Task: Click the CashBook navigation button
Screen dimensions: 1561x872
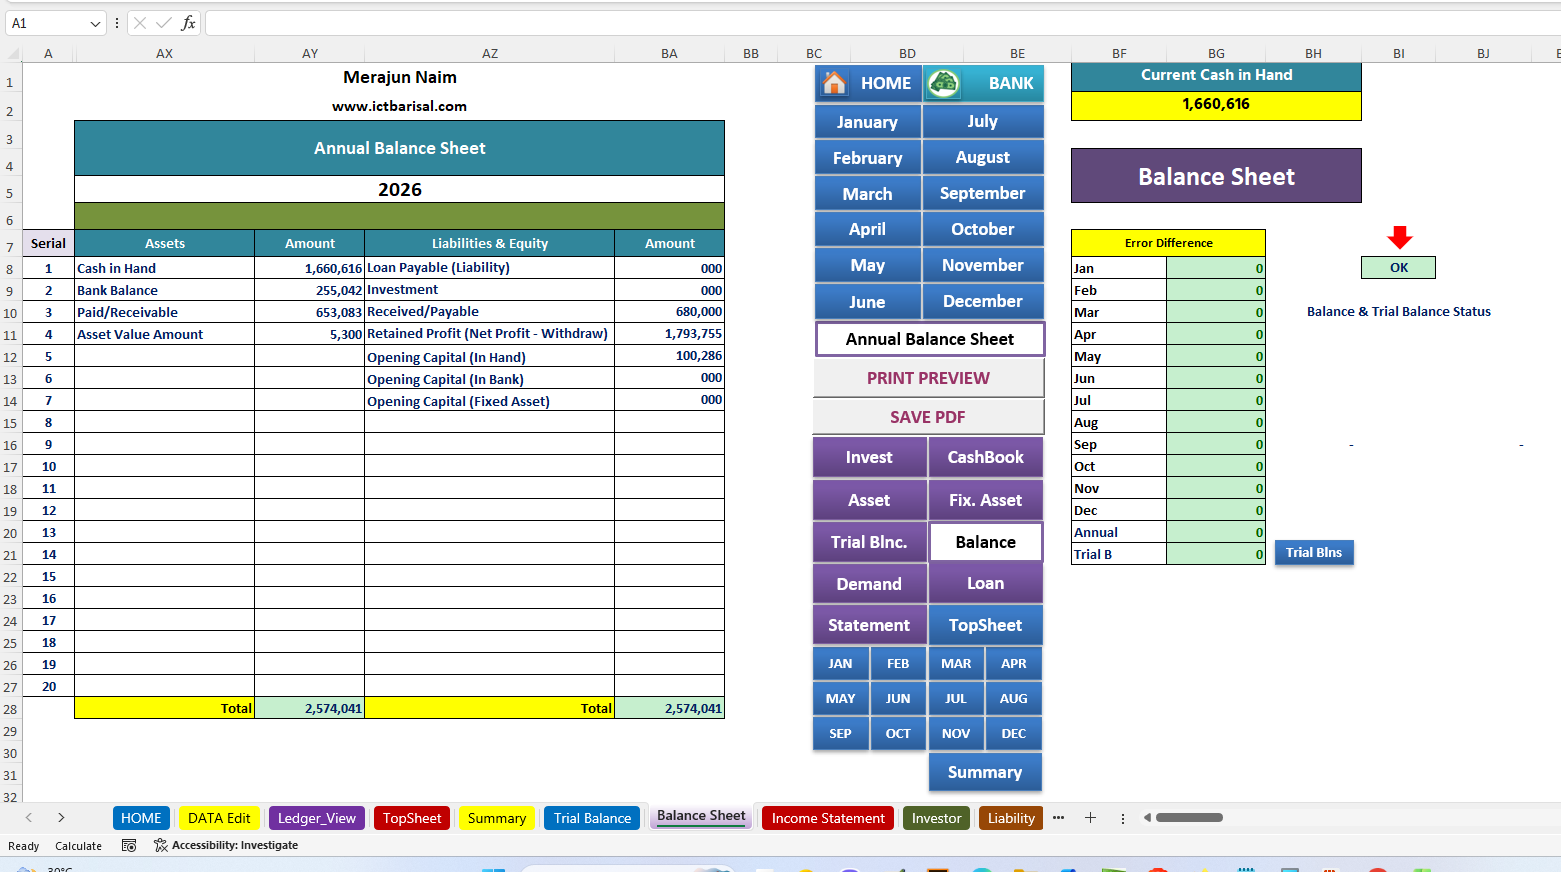Action: [x=986, y=457]
